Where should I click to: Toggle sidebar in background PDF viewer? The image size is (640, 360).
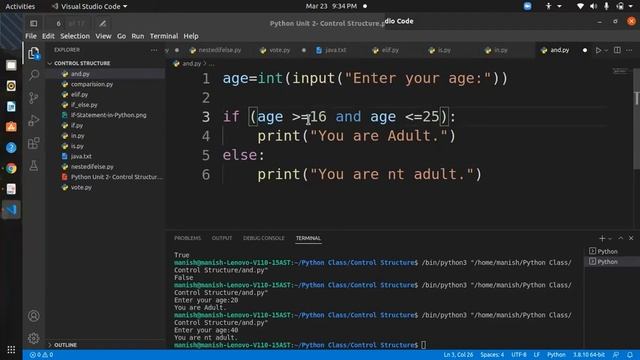[33, 24]
